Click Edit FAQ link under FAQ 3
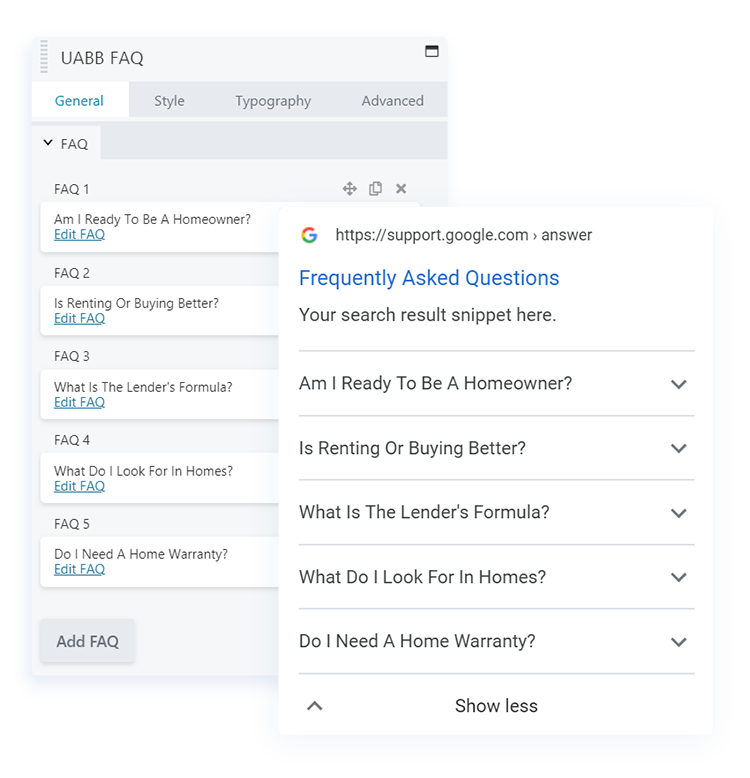Viewport: 750px width, 778px height. click(79, 402)
